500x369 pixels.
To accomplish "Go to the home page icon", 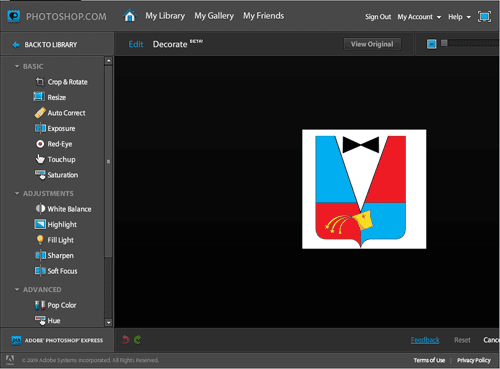I will (130, 16).
